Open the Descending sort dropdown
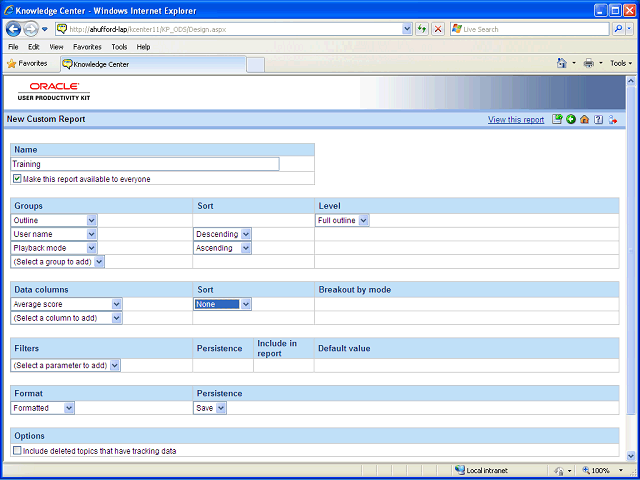The height and width of the screenshot is (480, 640). 222,234
